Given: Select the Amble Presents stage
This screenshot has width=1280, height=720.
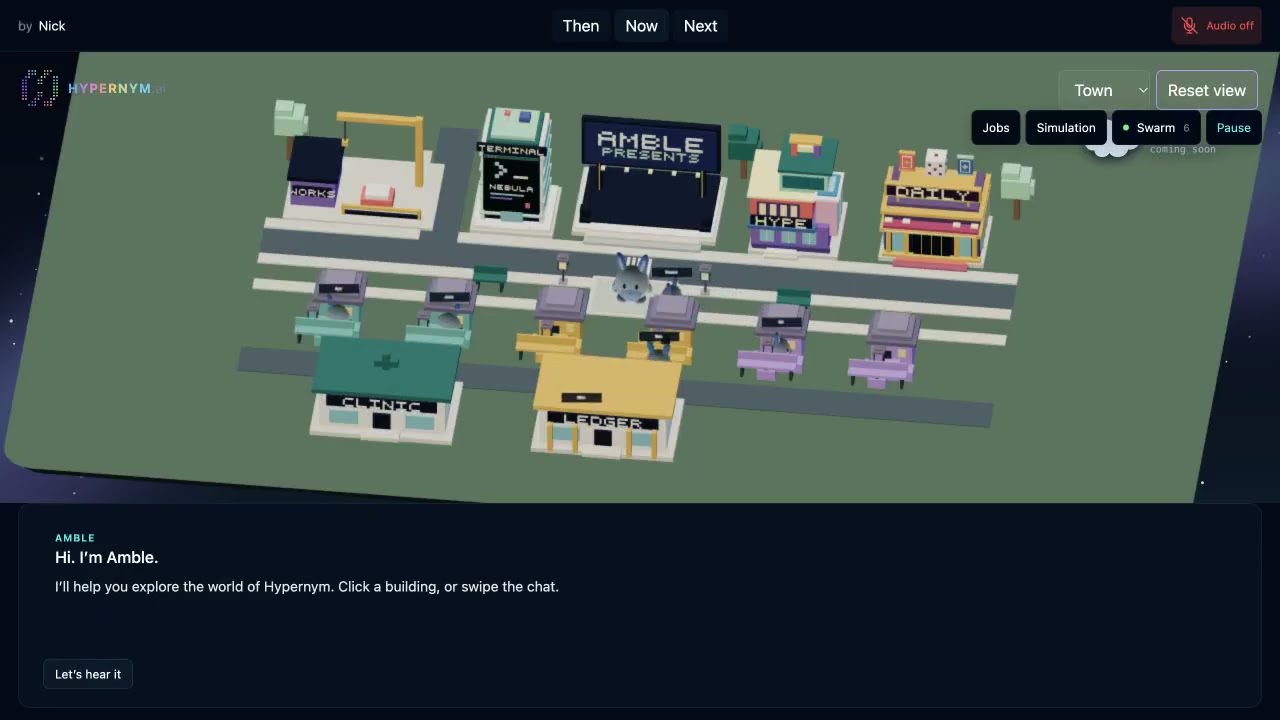Looking at the screenshot, I should pos(650,180).
